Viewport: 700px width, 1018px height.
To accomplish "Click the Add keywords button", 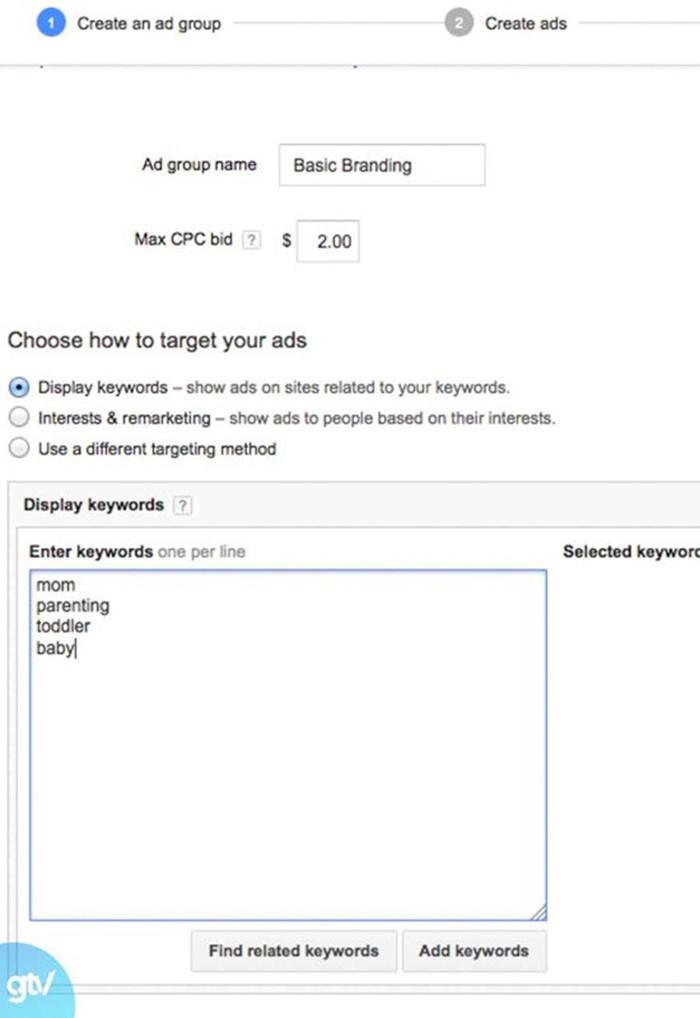I will pyautogui.click(x=474, y=951).
